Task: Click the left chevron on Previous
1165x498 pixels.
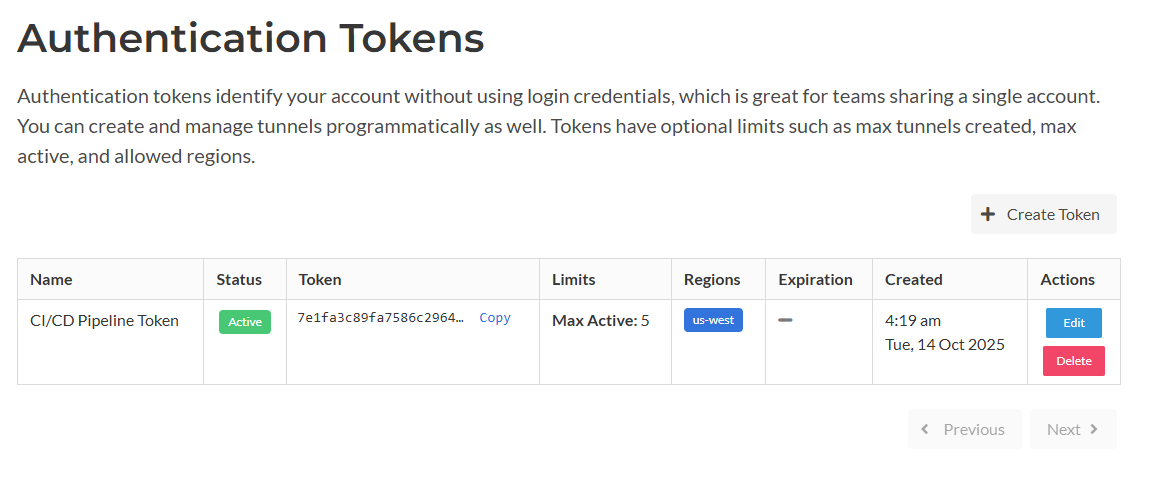Action: [925, 429]
